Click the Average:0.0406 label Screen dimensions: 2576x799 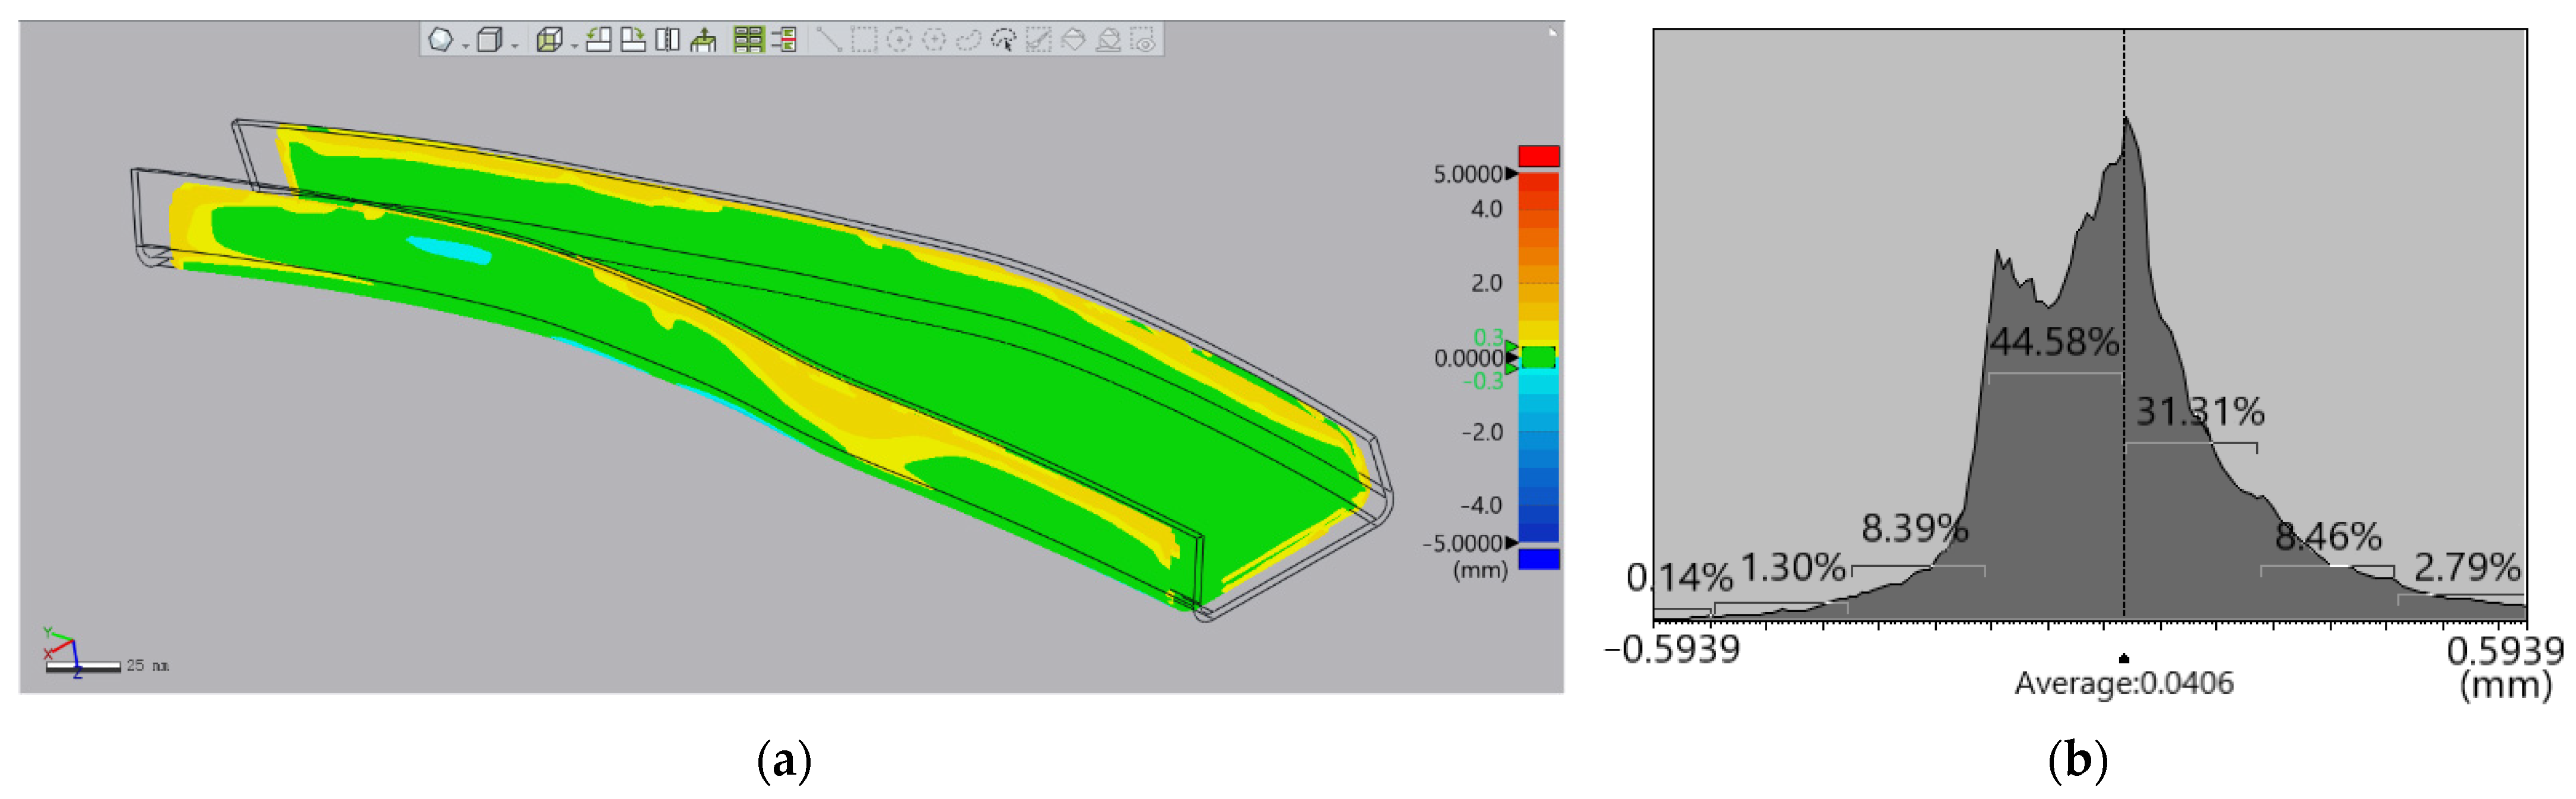2123,683
